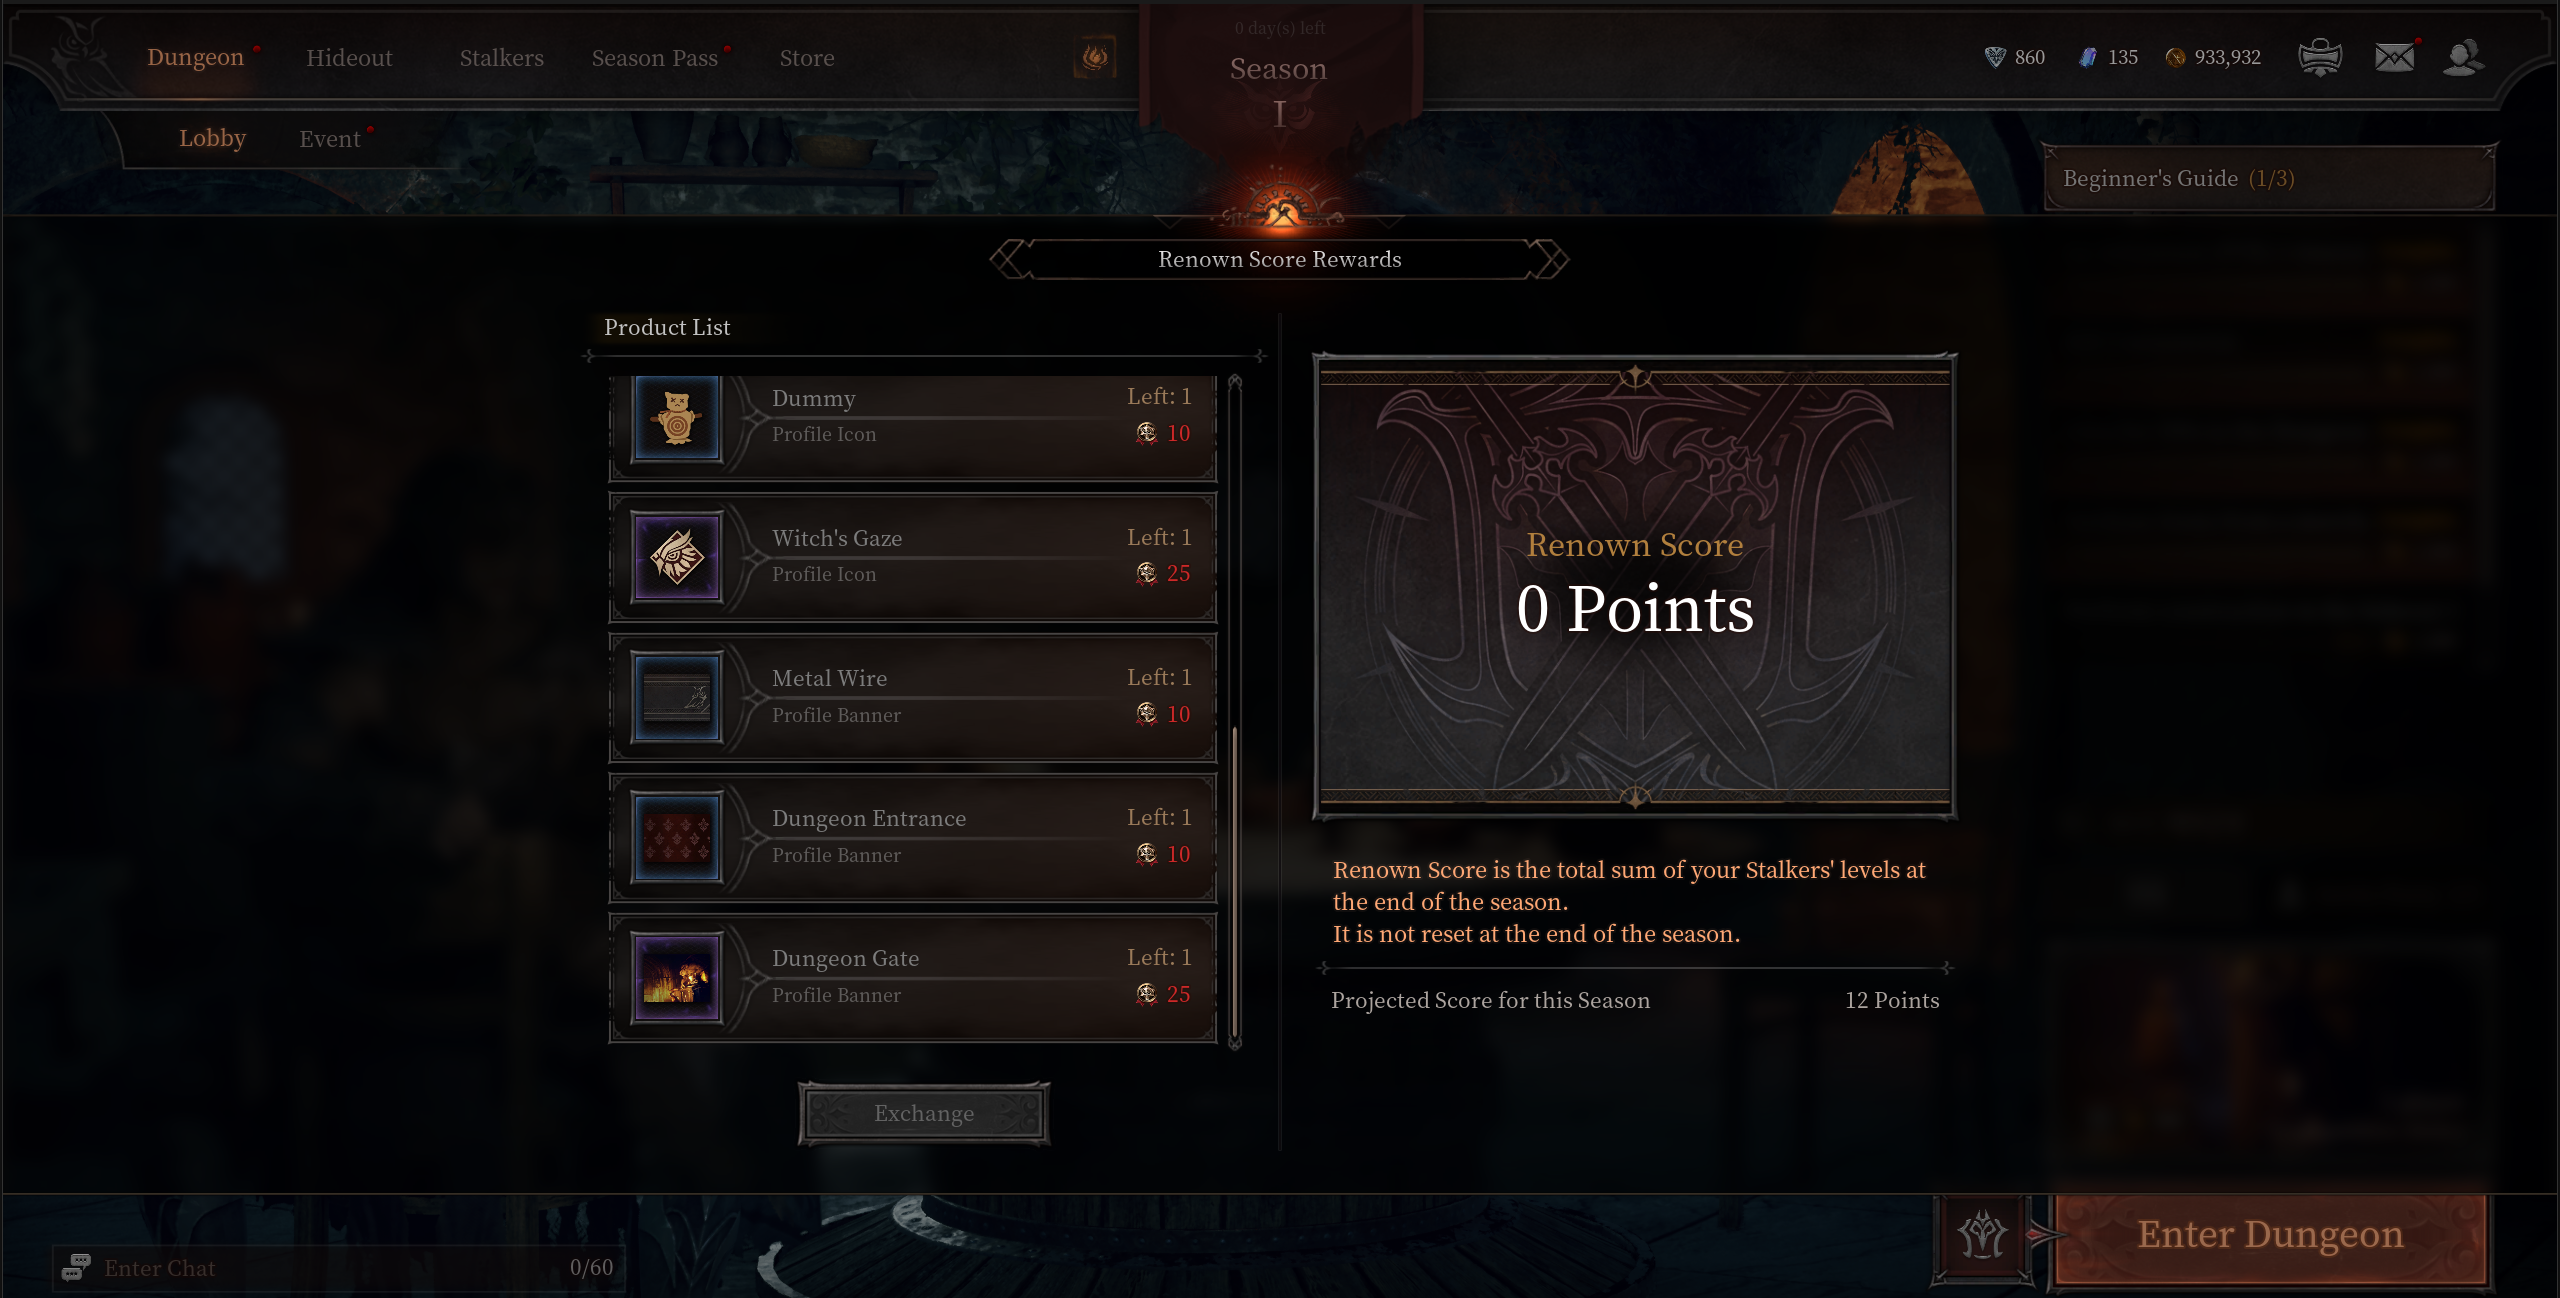Click the Enter Dungeon button
The height and width of the screenshot is (1298, 2560).
[2270, 1236]
